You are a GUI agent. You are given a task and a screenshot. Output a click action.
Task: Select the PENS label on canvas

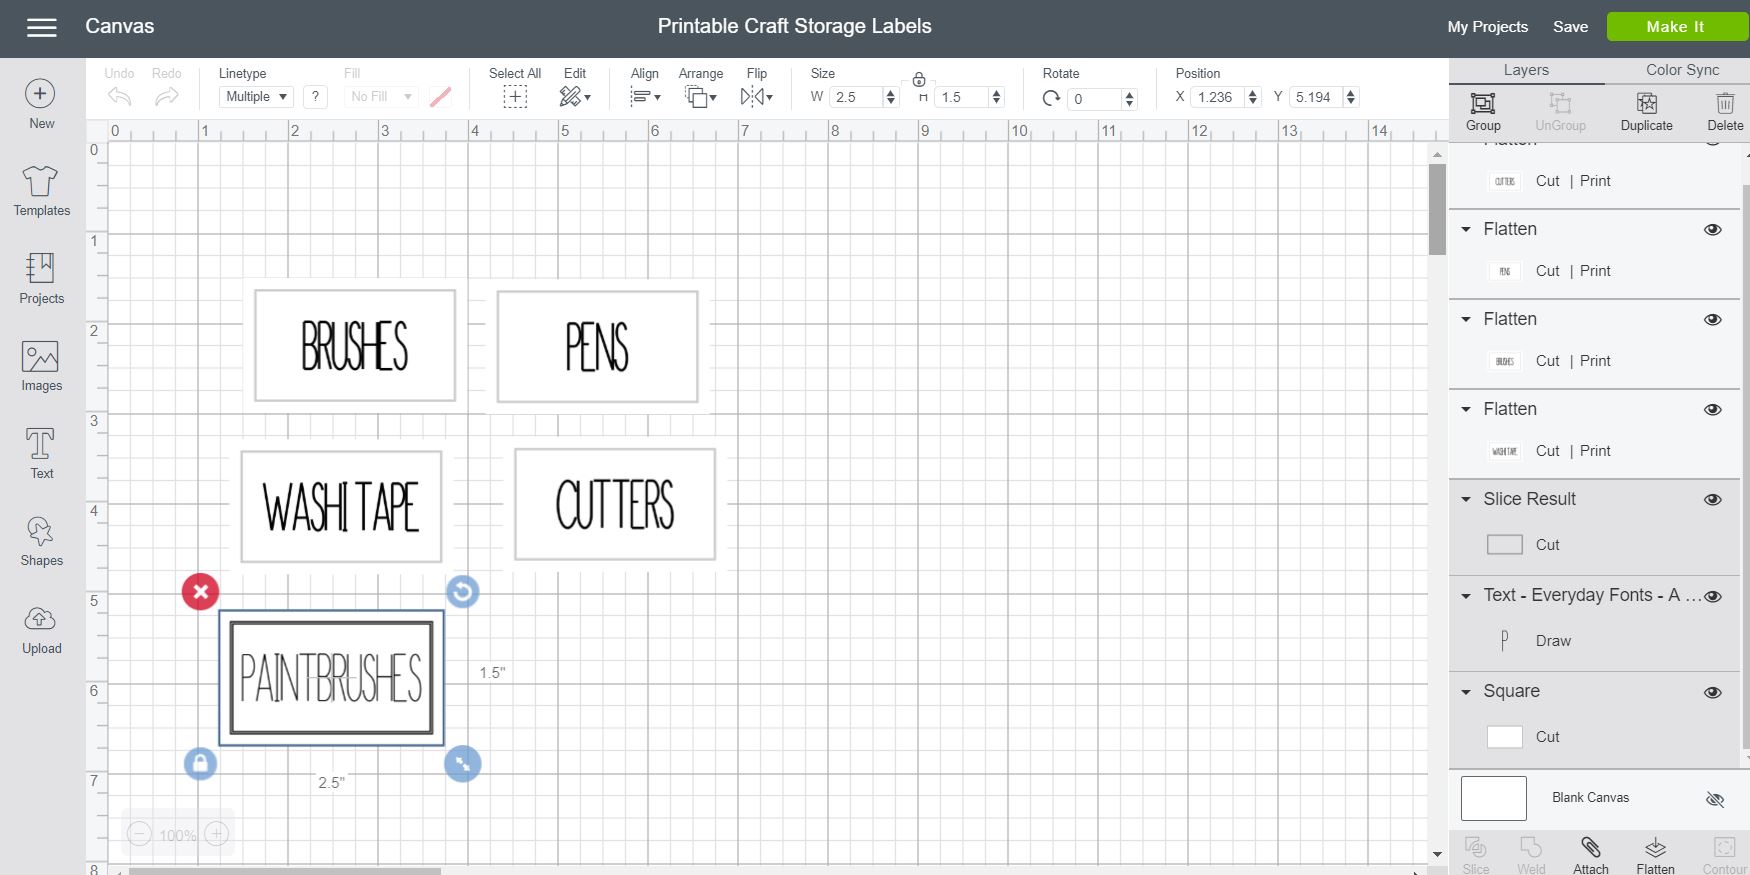coord(597,347)
